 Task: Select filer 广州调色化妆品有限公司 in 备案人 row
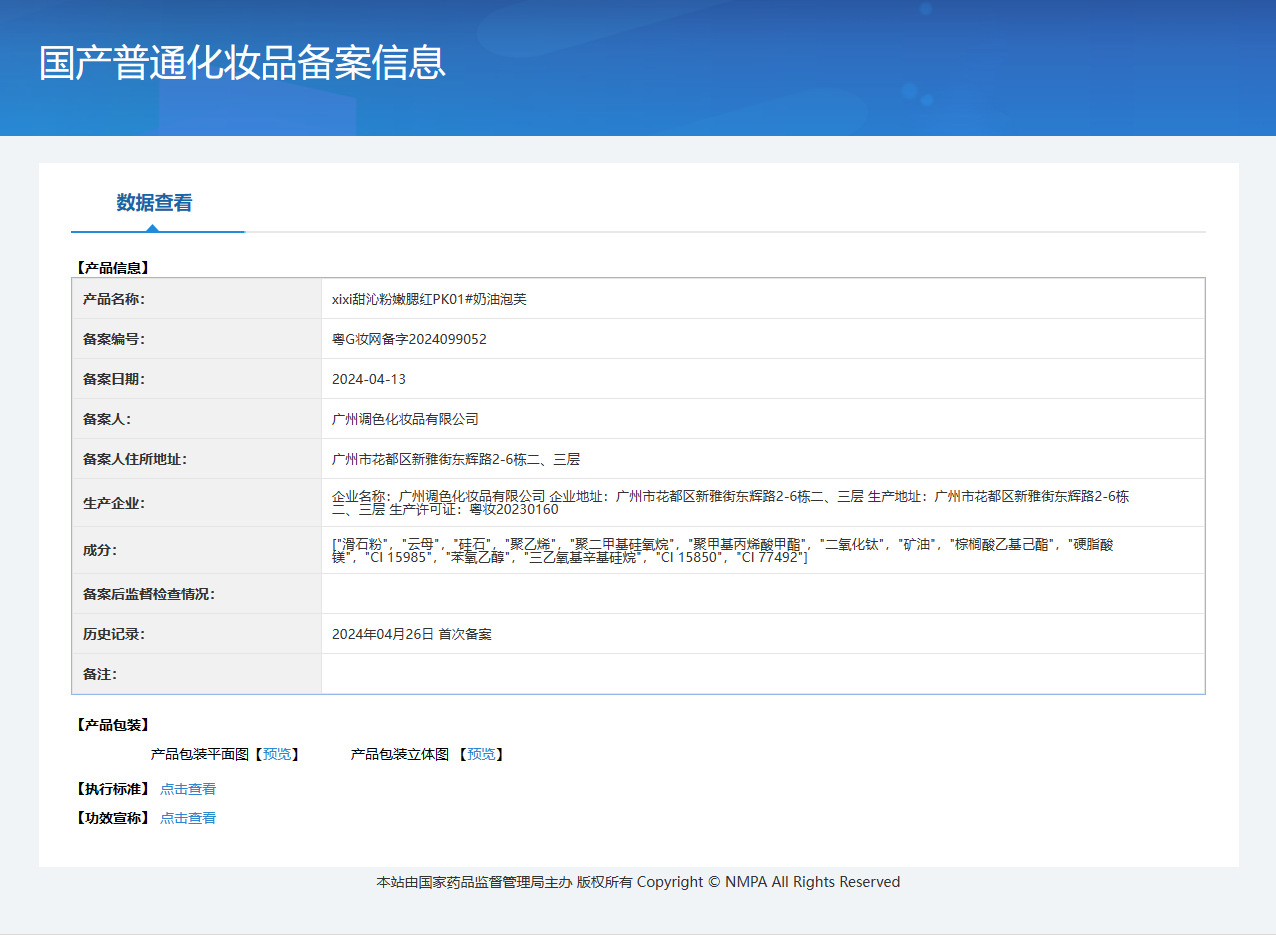(x=405, y=419)
